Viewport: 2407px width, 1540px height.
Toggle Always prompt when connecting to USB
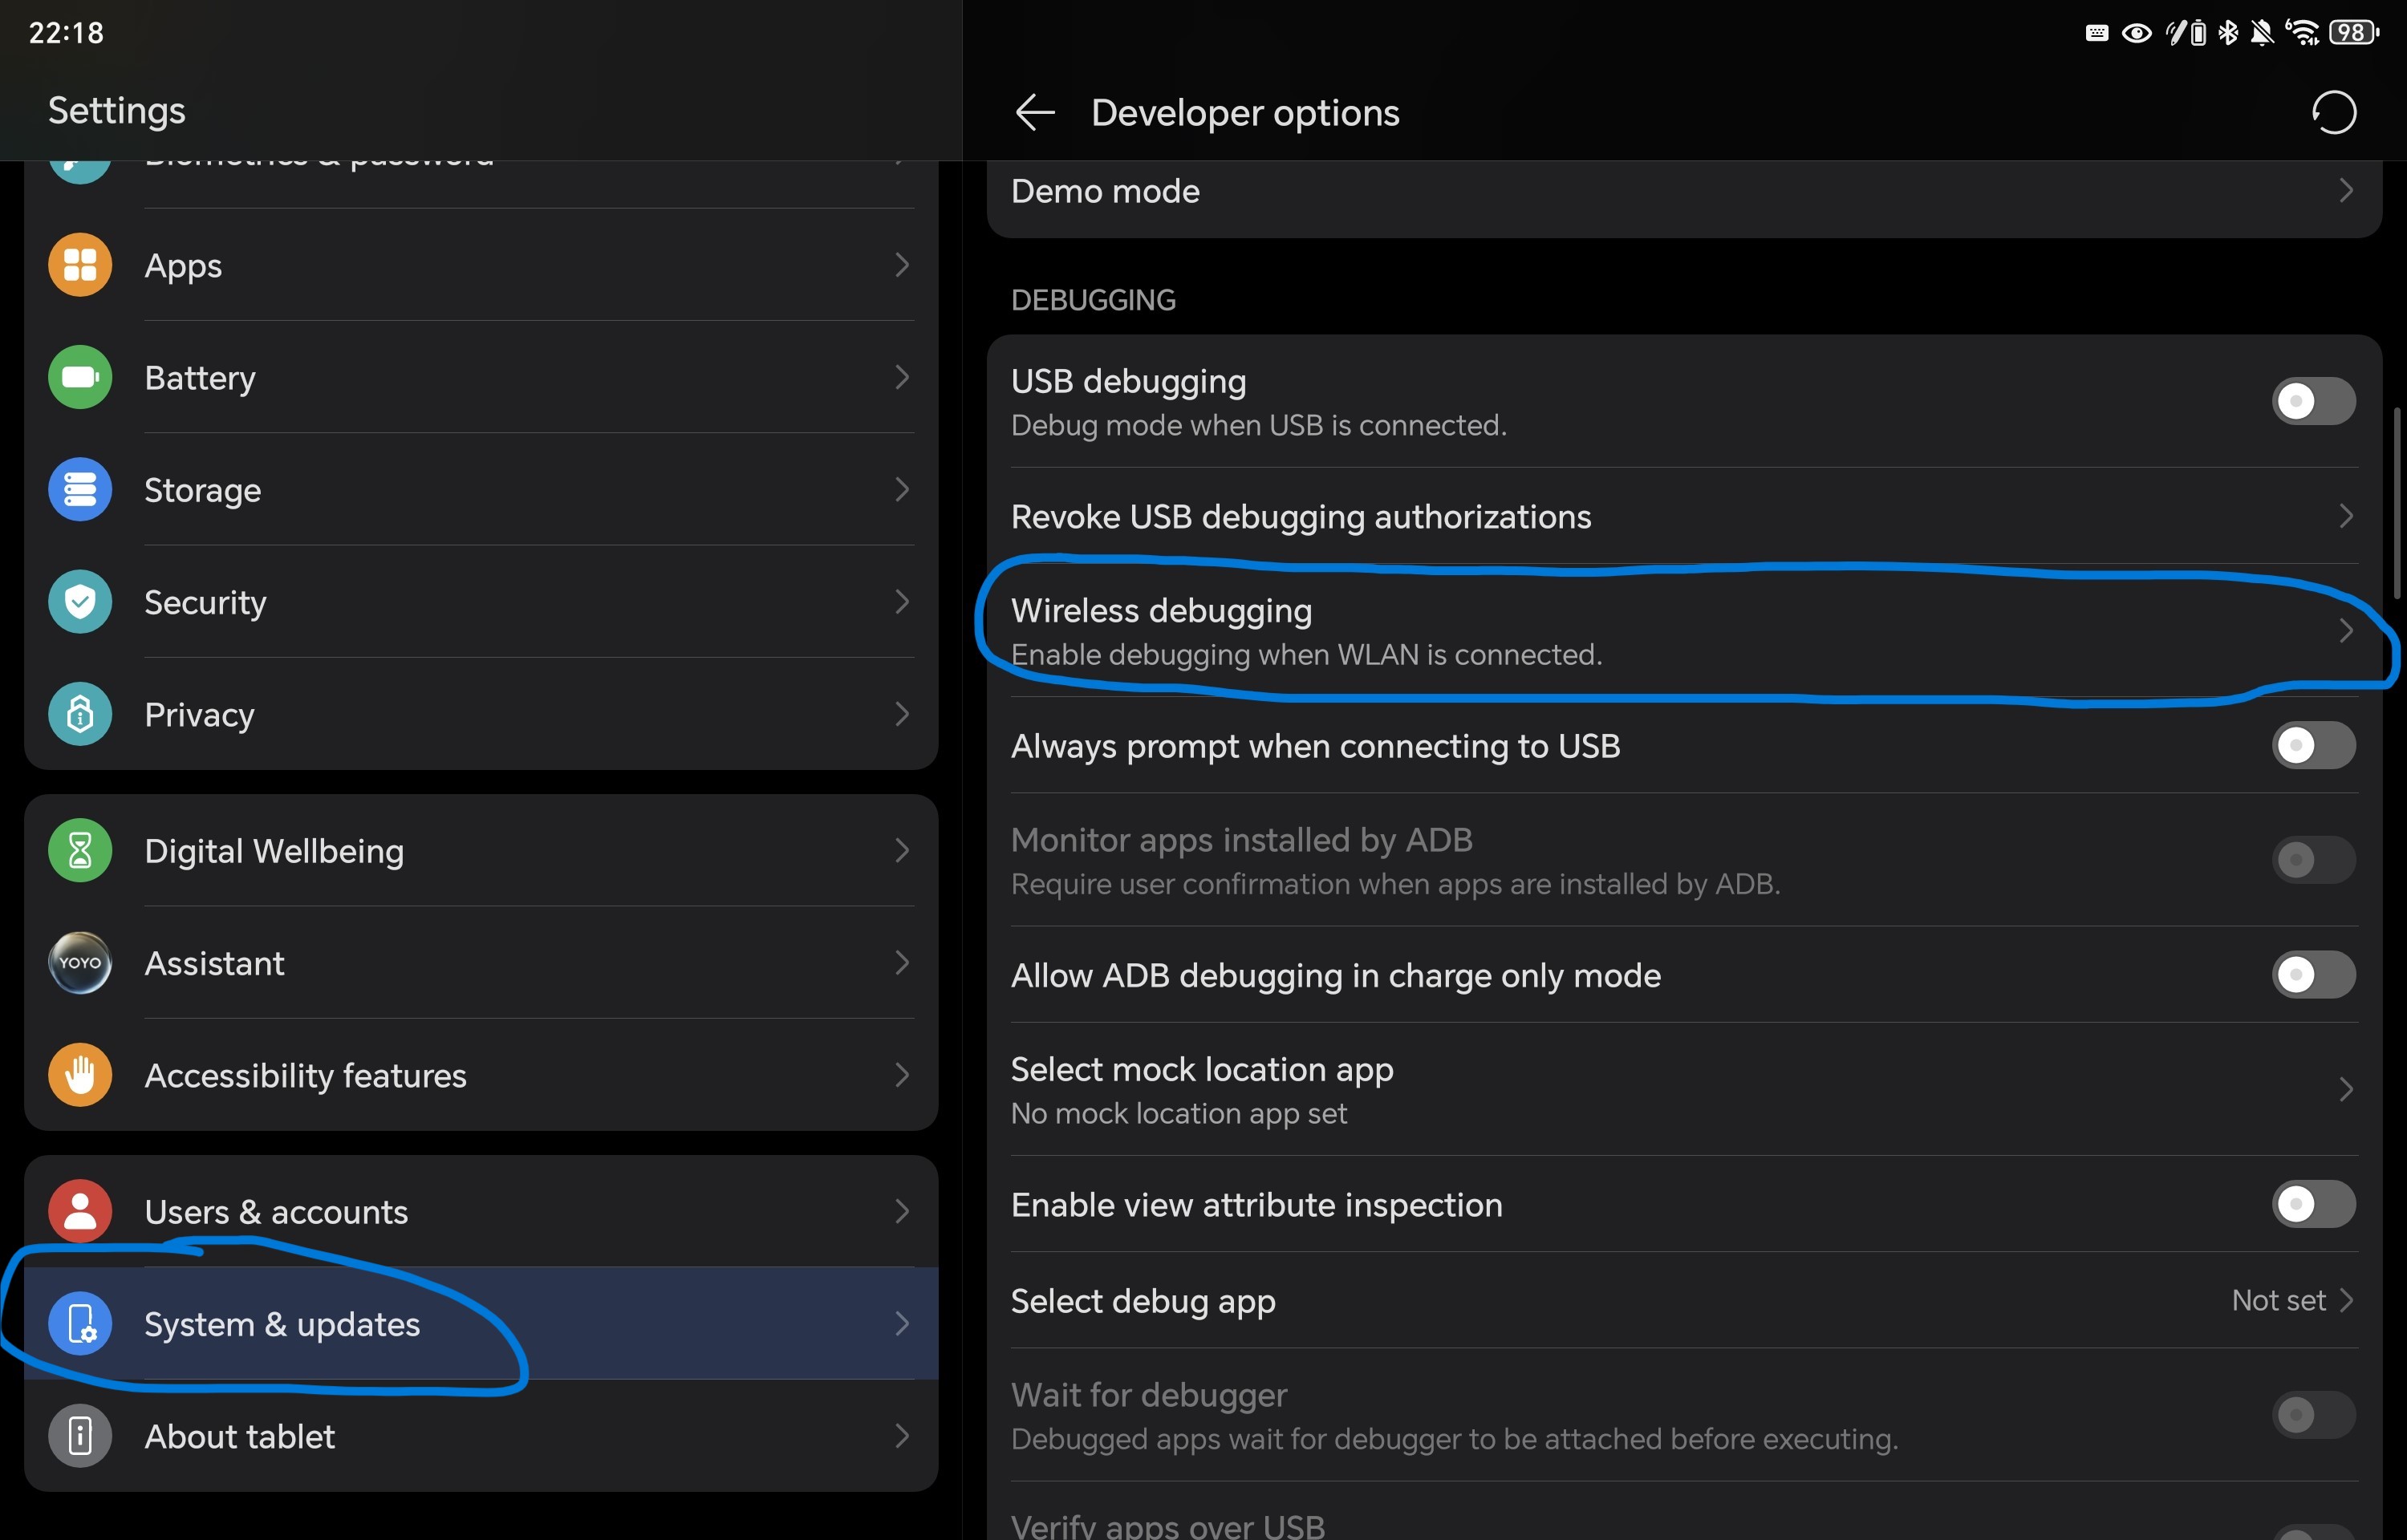click(x=2312, y=745)
